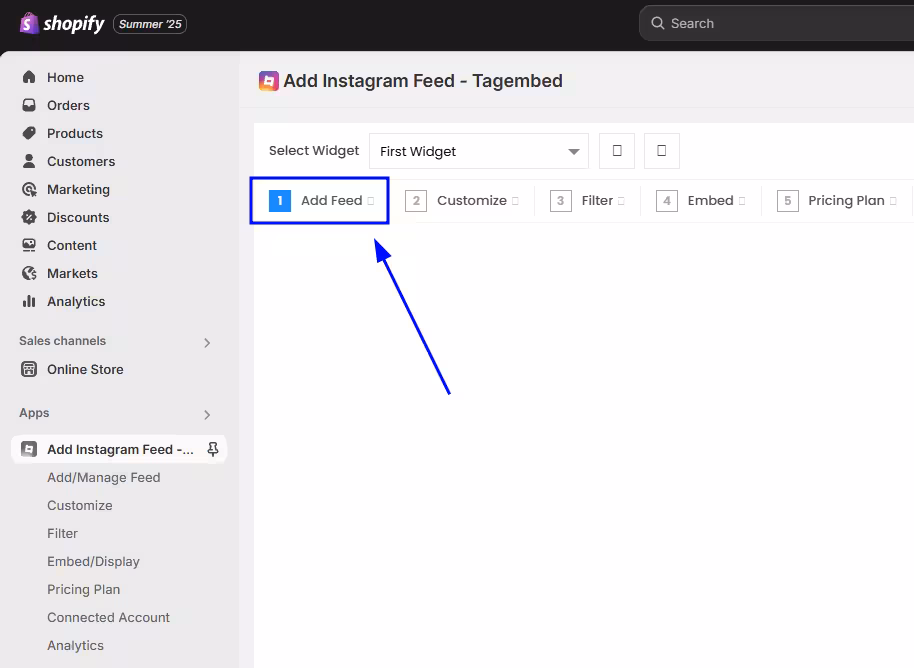Expand Sales channels chevron

click(x=207, y=343)
